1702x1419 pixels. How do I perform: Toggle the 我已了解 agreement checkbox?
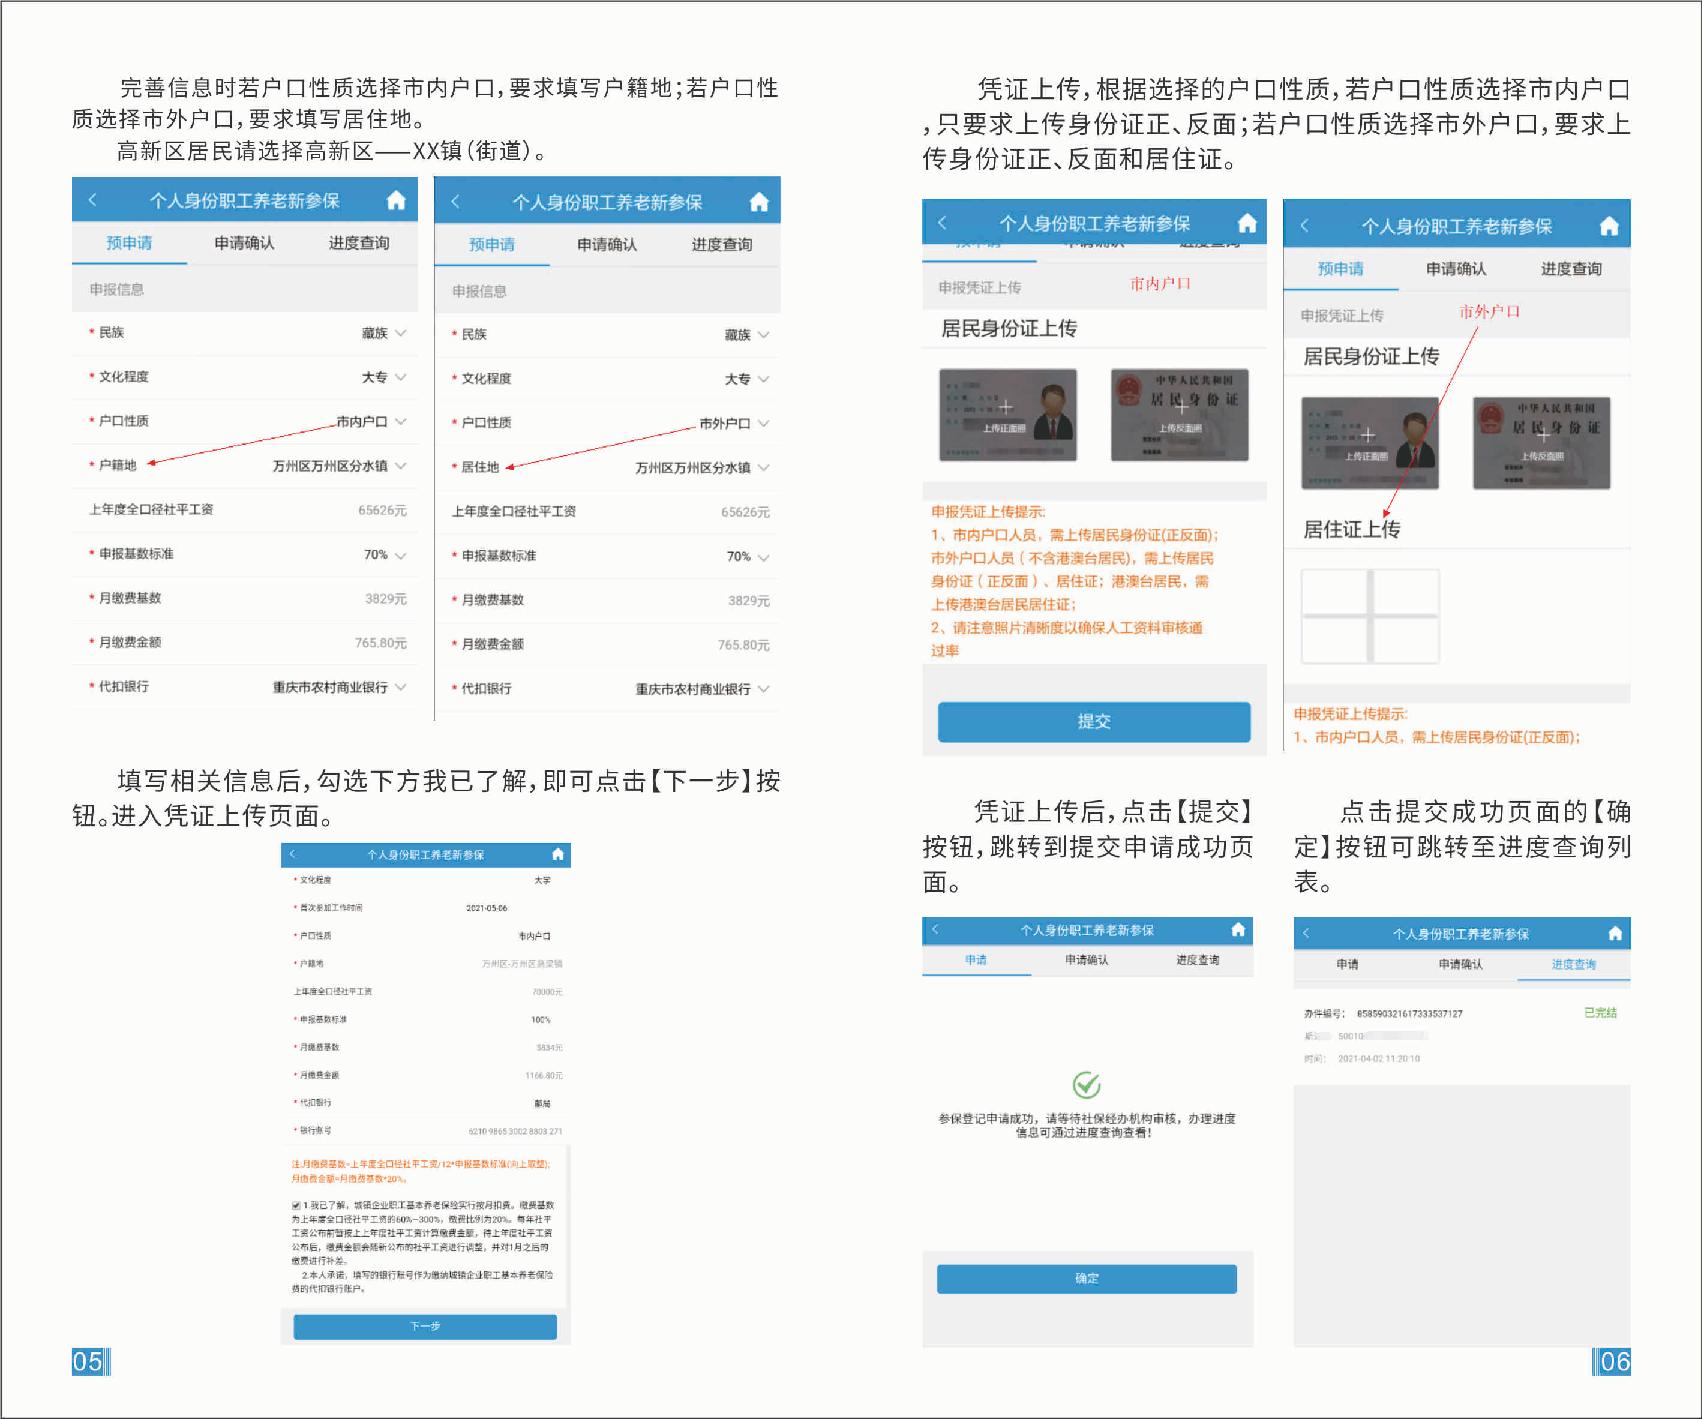296,1205
